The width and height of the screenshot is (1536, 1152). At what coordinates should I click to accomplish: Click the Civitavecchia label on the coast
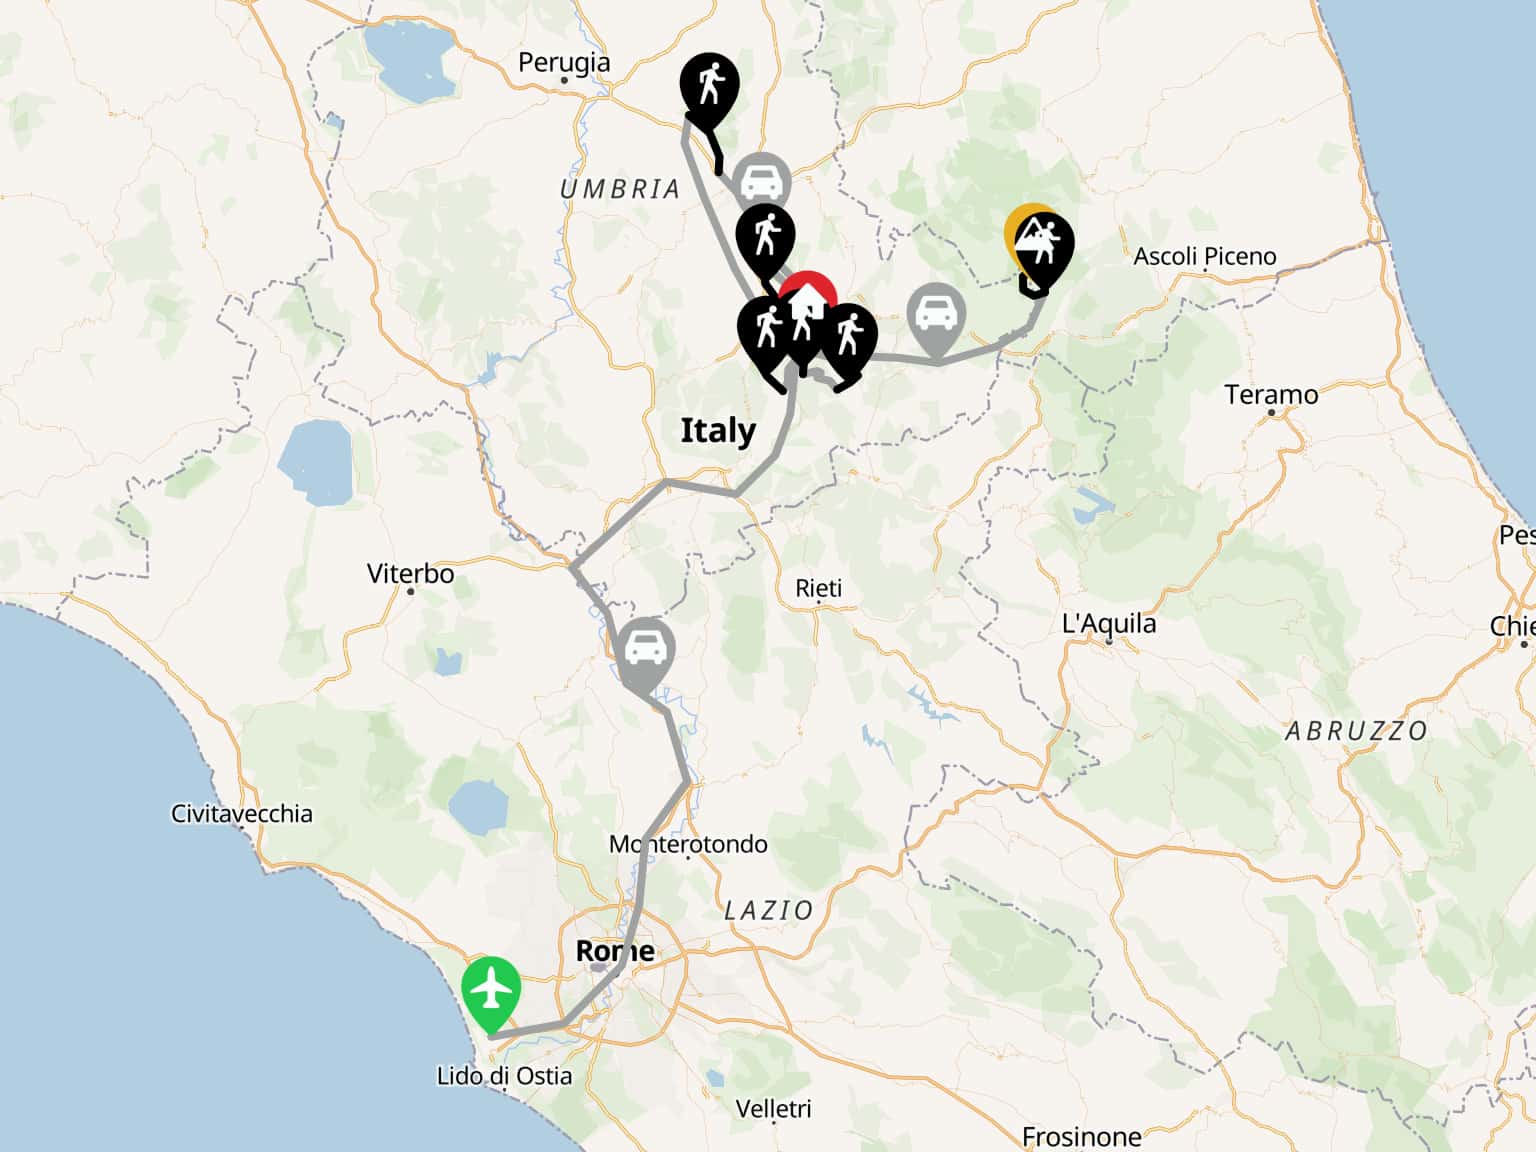pos(241,813)
